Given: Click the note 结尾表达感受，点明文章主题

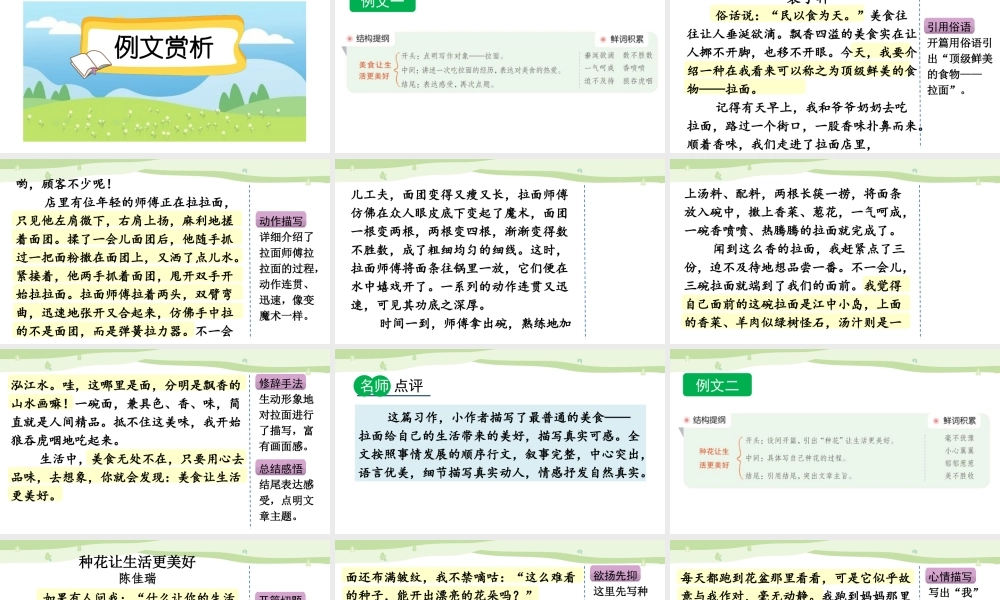Looking at the screenshot, I should (286, 501).
